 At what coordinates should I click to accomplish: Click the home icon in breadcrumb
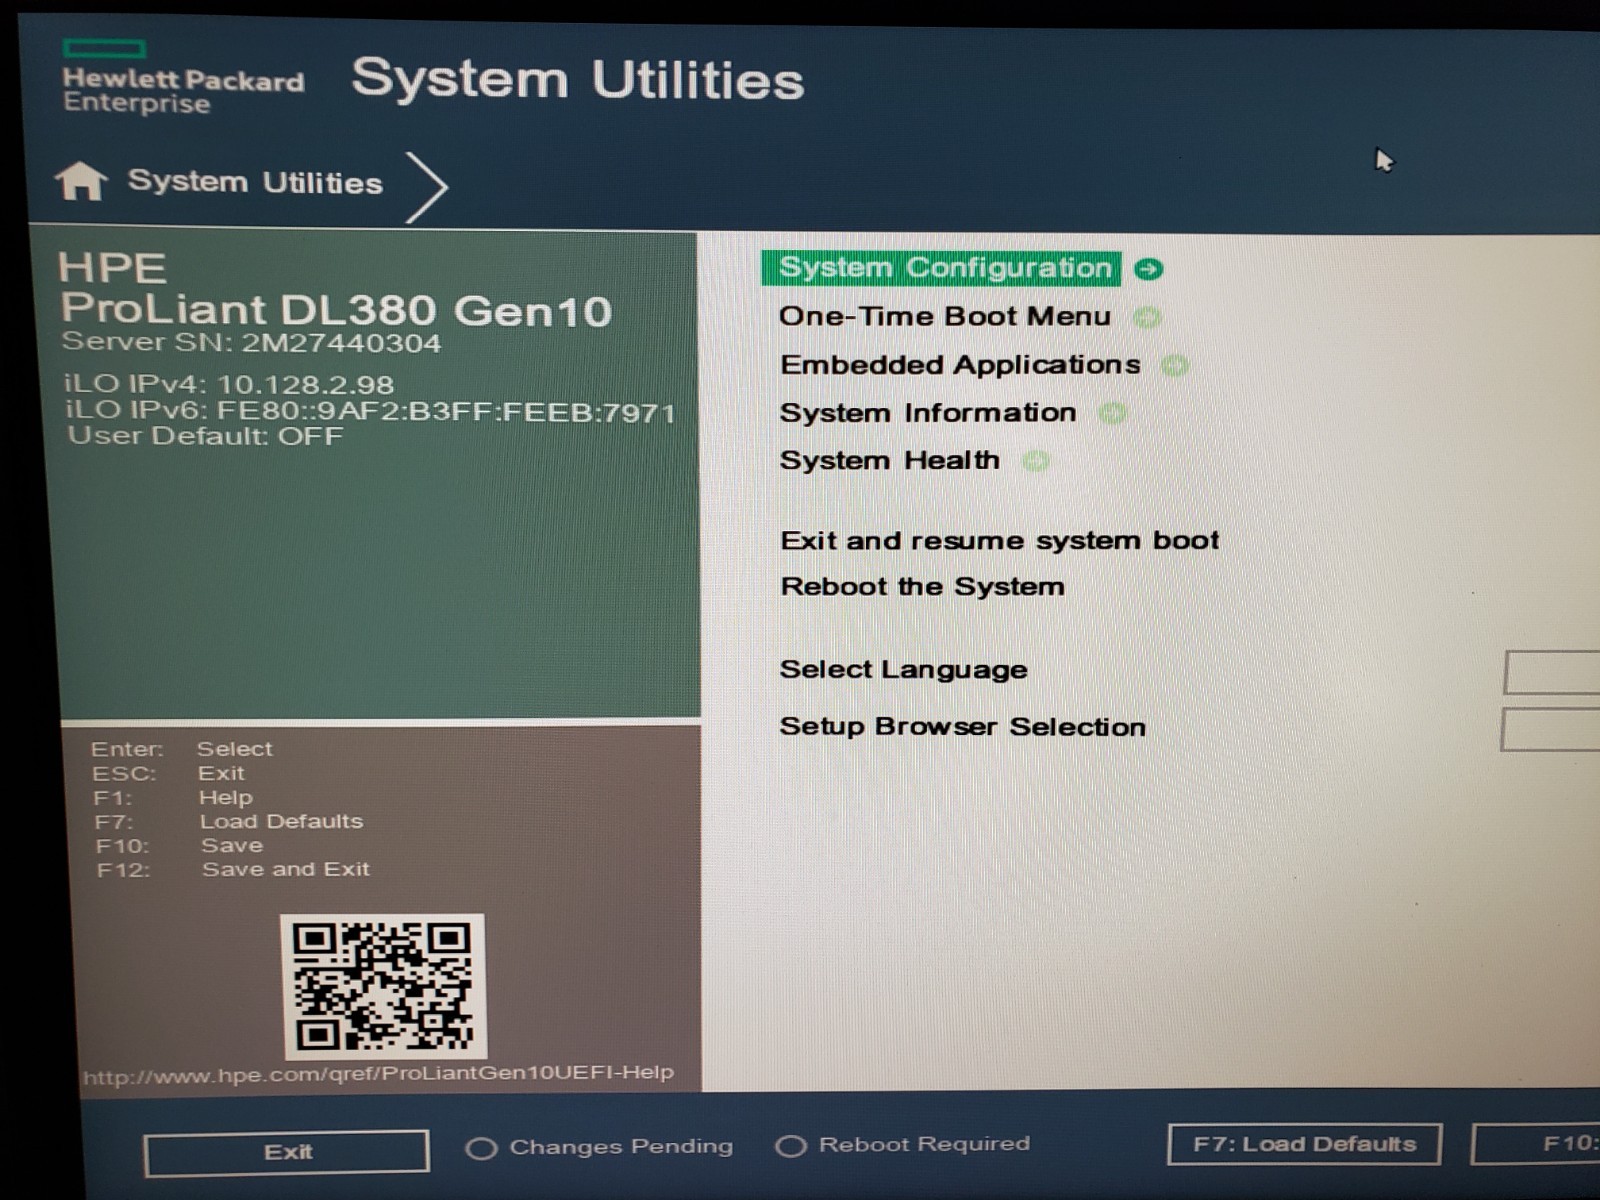[x=81, y=182]
